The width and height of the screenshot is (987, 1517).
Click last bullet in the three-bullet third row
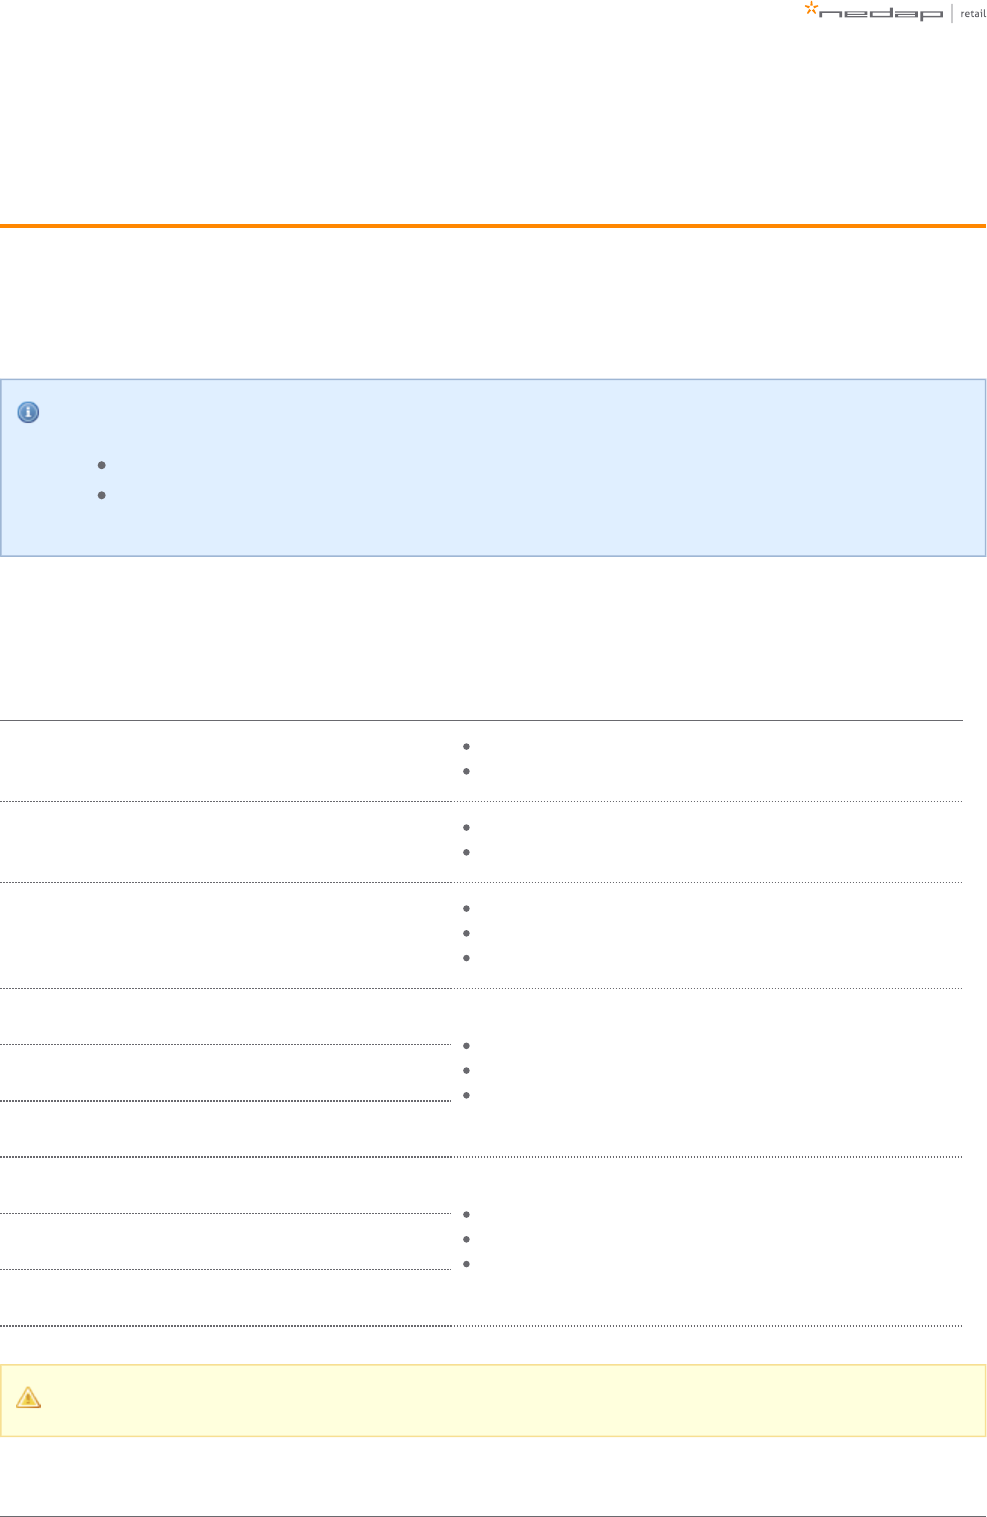(x=467, y=958)
